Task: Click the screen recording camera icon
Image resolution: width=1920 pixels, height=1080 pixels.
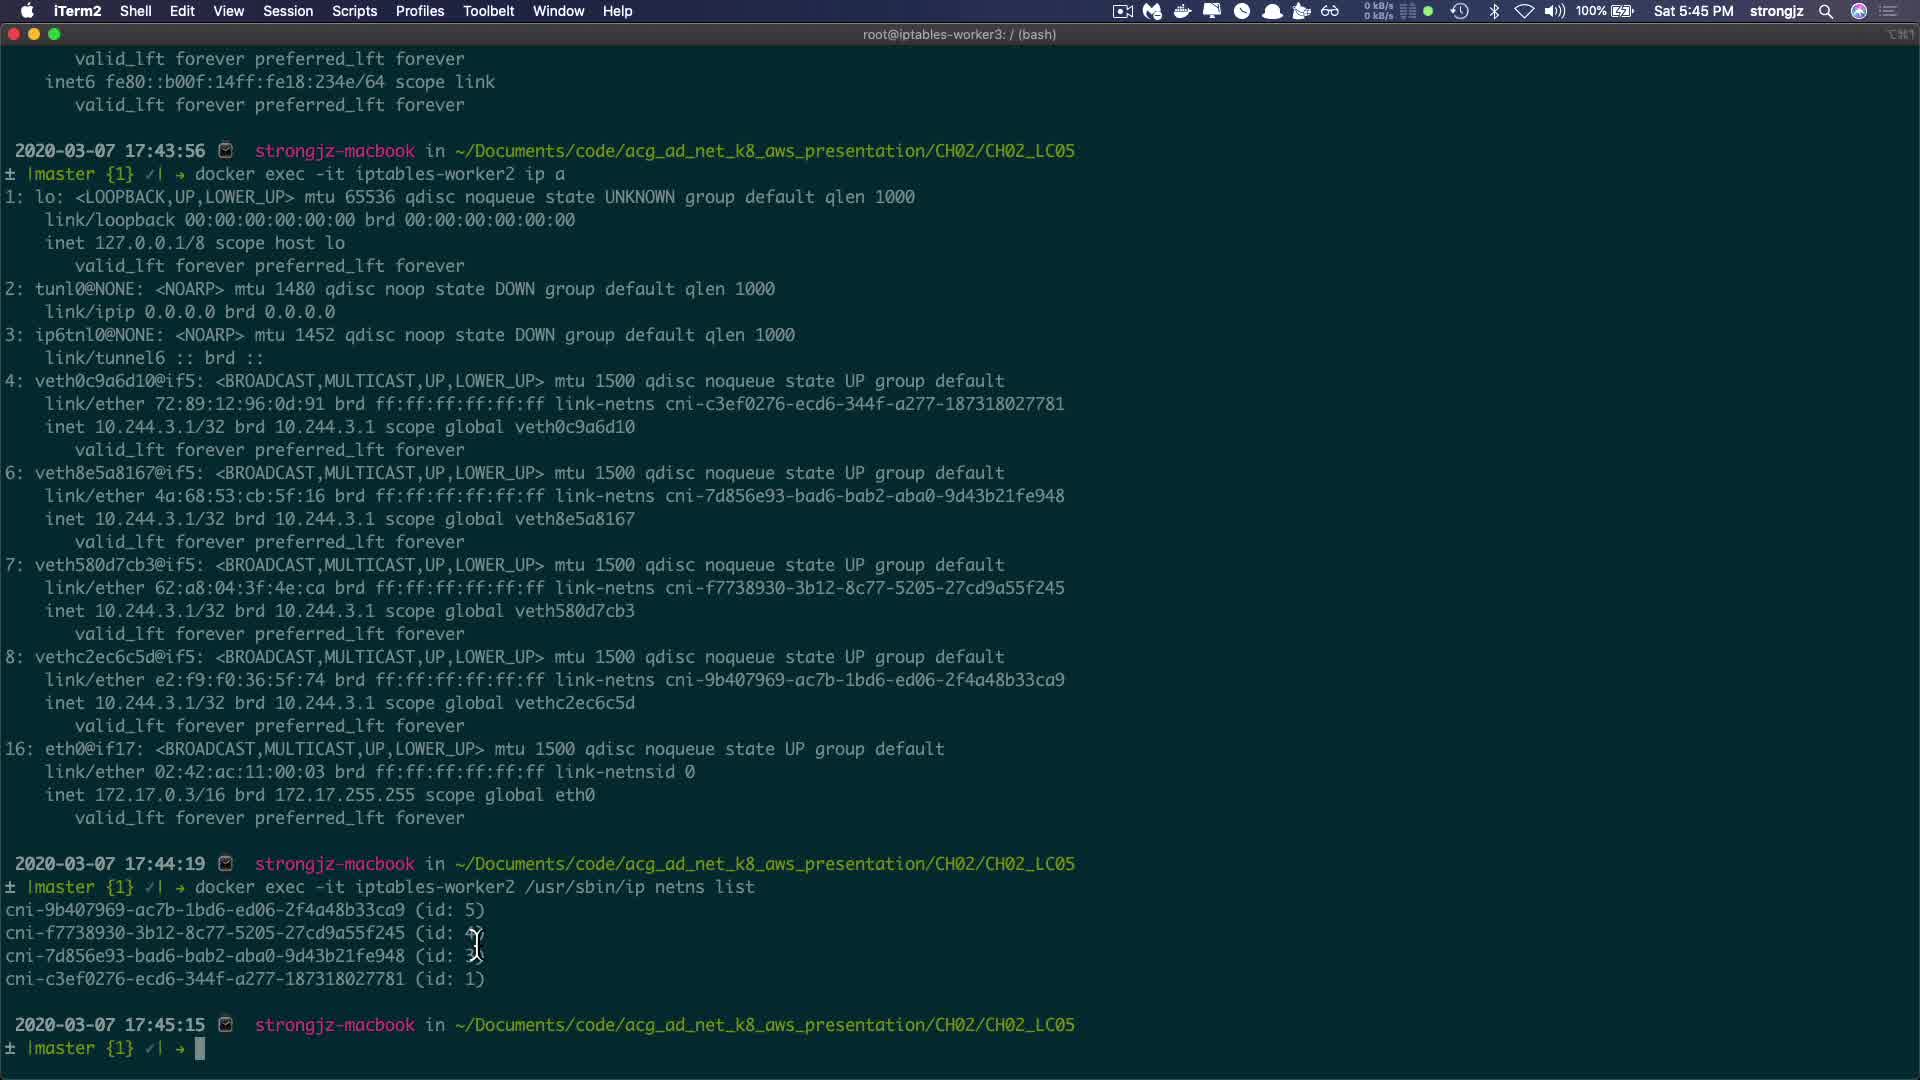Action: click(1122, 11)
